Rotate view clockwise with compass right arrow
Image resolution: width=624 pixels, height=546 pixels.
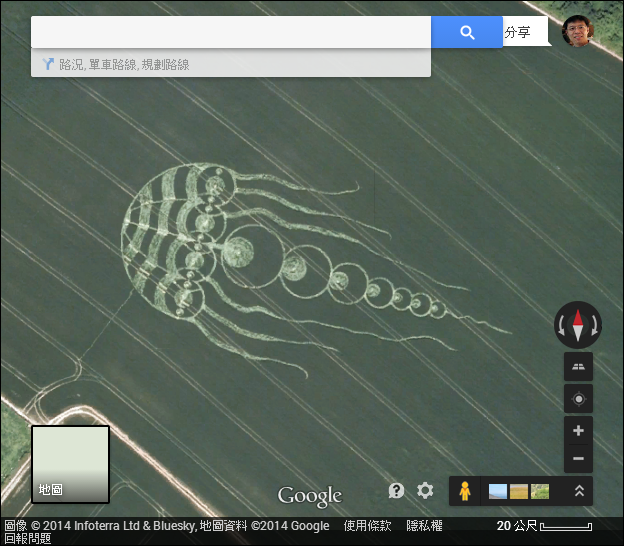tap(594, 325)
